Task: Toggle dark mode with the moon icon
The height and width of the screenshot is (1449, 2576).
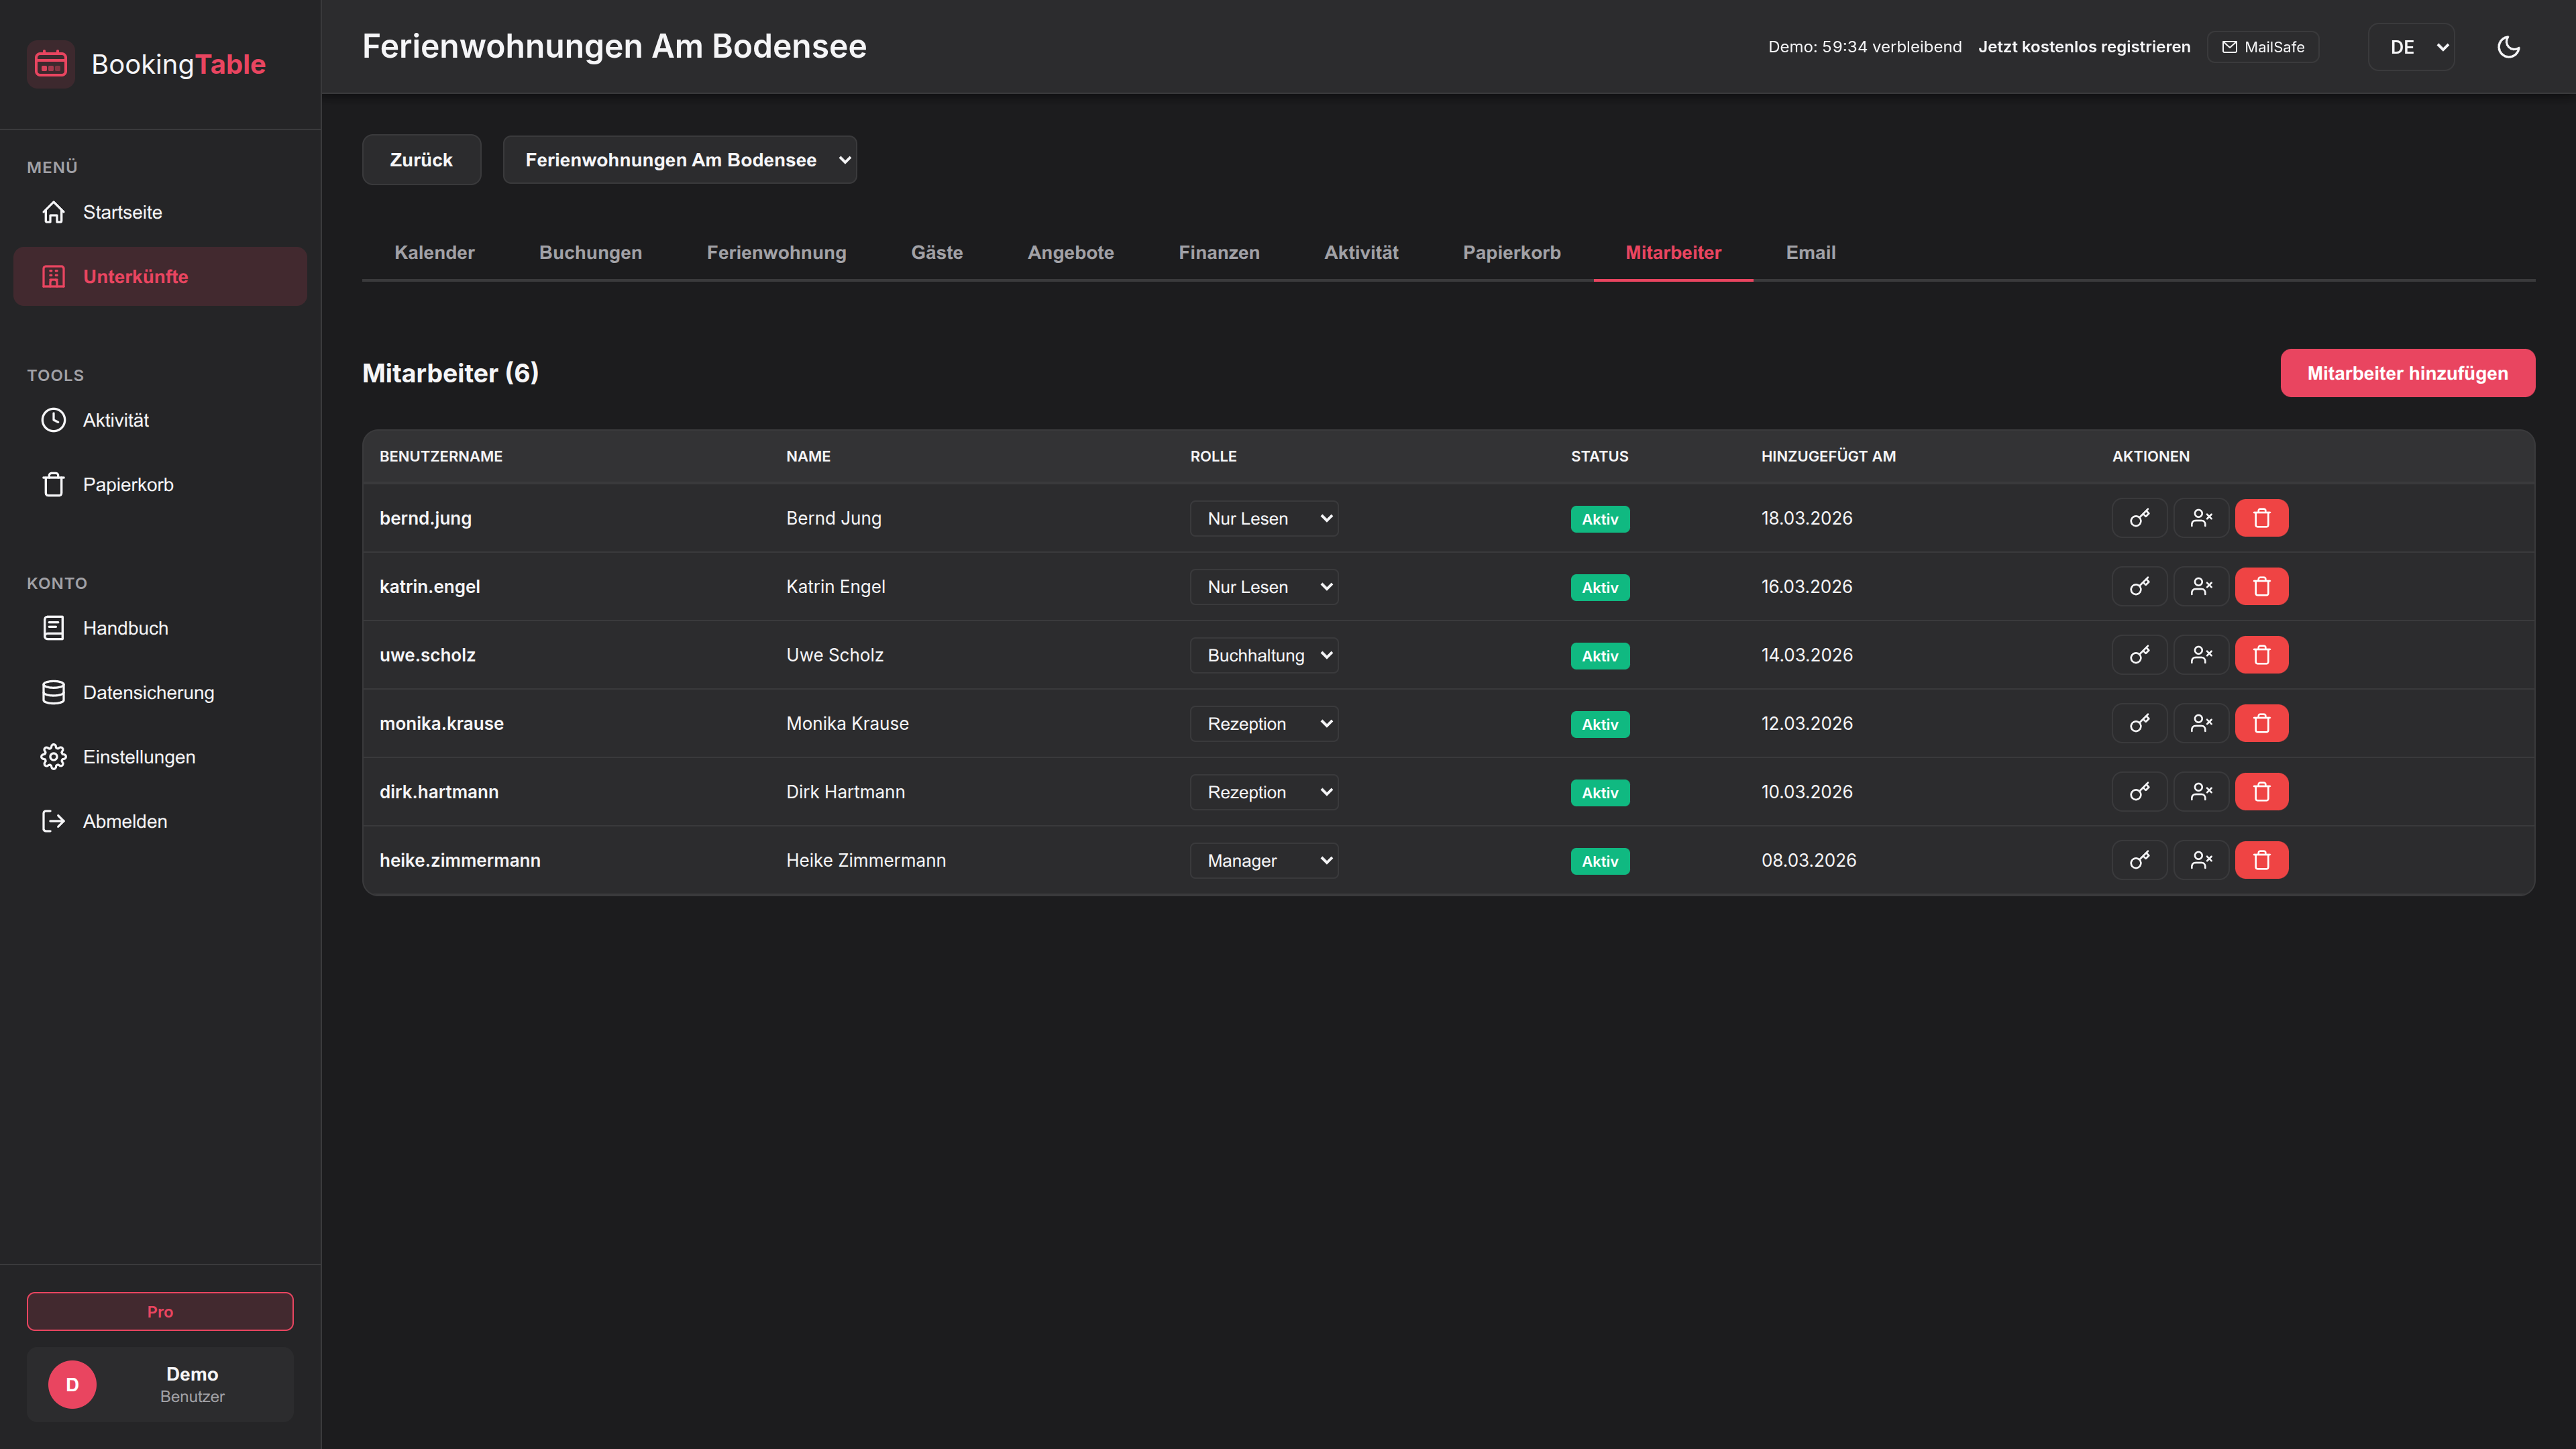Action: tap(2508, 47)
